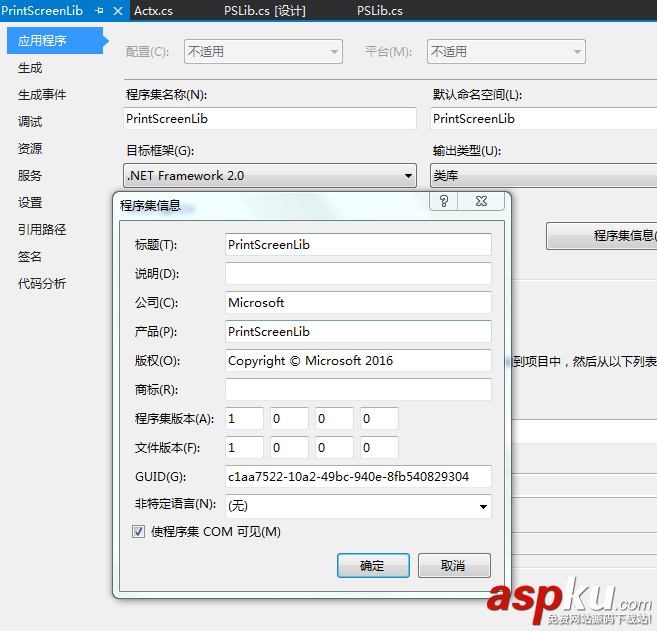
Task: Select the 应用程序 settings page
Action: [x=55, y=41]
